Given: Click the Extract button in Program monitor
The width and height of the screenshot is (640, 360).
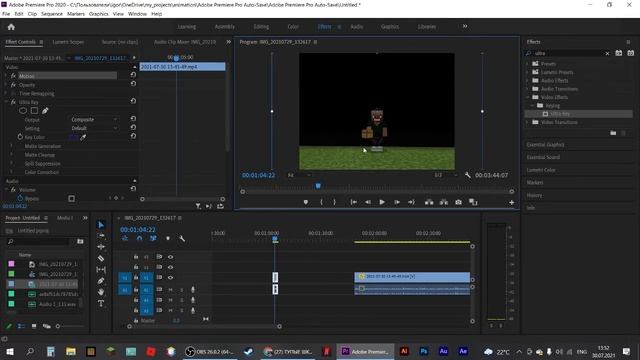Looking at the screenshot, I should [444, 202].
